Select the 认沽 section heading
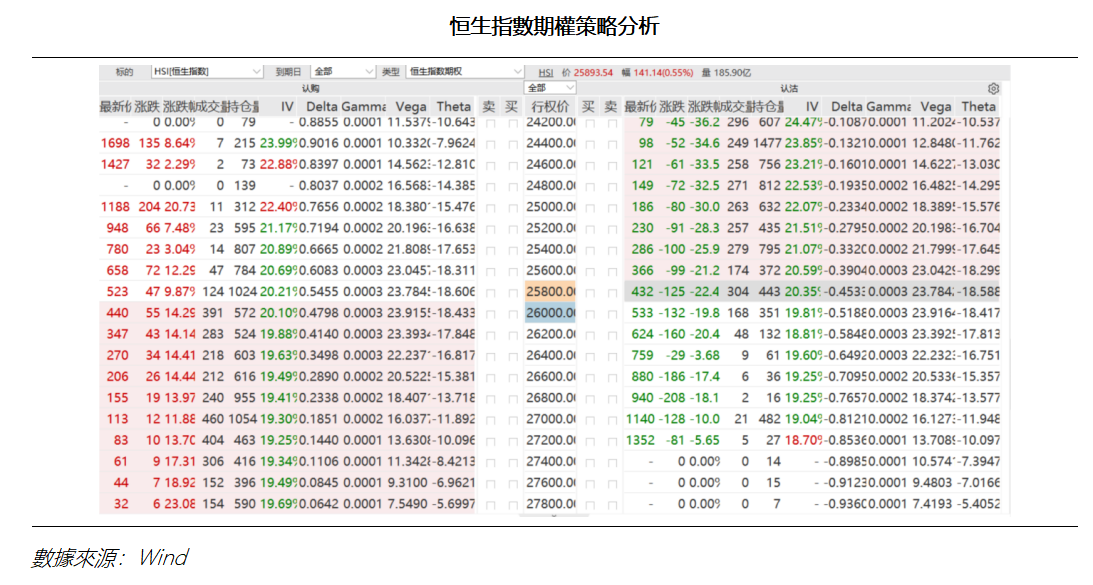The width and height of the screenshot is (1093, 585). 788,89
